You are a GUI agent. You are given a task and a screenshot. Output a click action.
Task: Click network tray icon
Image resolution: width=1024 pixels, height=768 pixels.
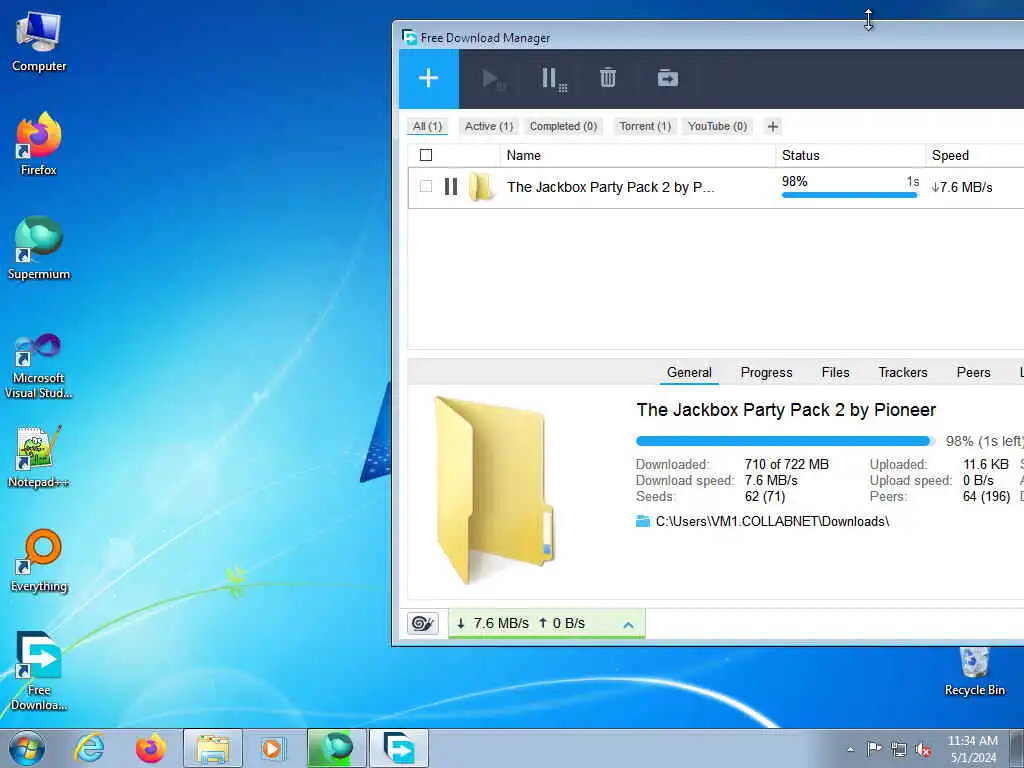pos(899,749)
